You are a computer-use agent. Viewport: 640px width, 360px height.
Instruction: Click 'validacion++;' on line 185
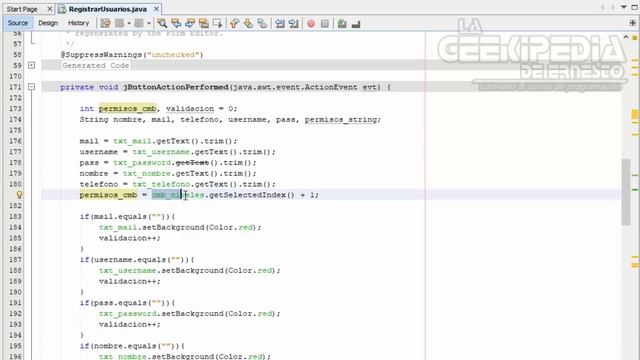click(130, 238)
